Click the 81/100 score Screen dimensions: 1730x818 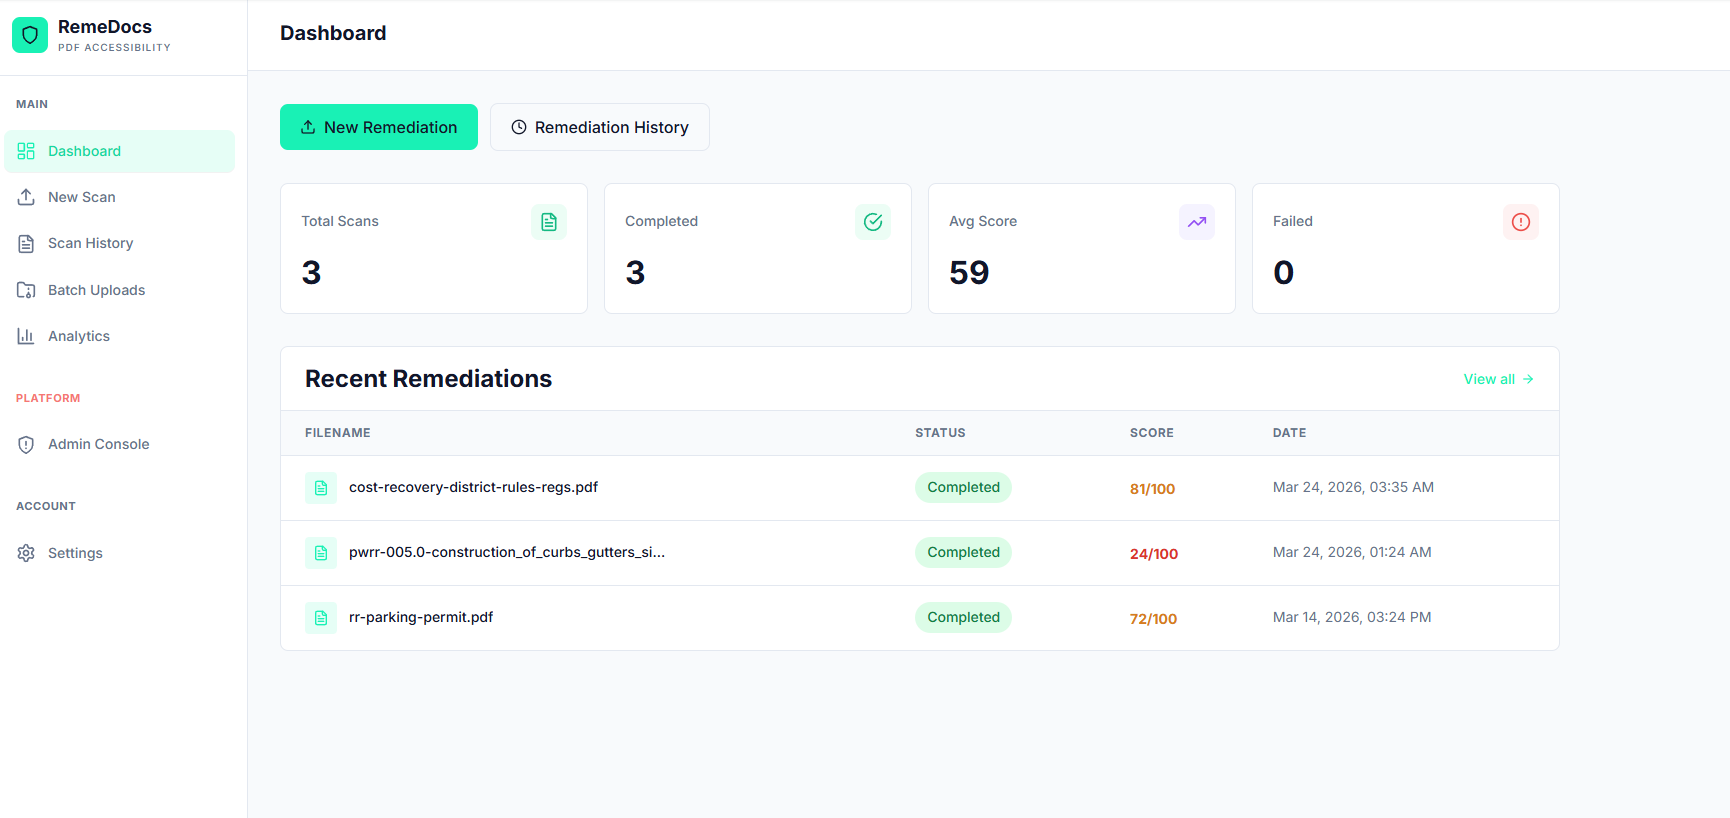coord(1152,489)
